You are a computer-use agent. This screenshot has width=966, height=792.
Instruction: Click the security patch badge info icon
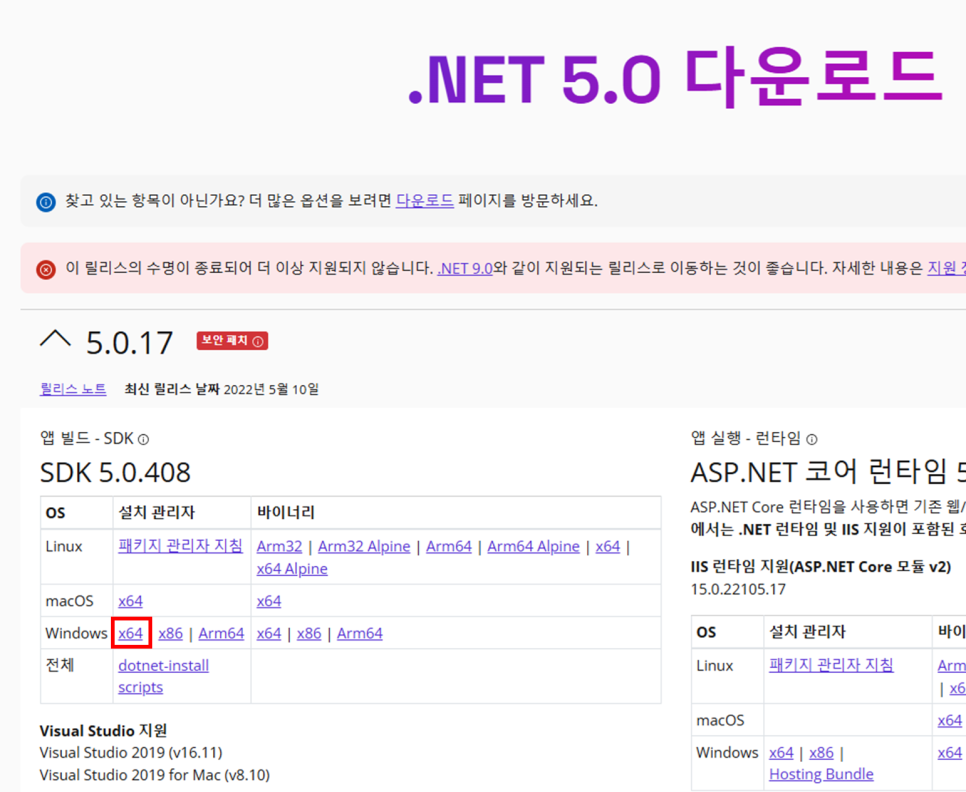coord(258,341)
